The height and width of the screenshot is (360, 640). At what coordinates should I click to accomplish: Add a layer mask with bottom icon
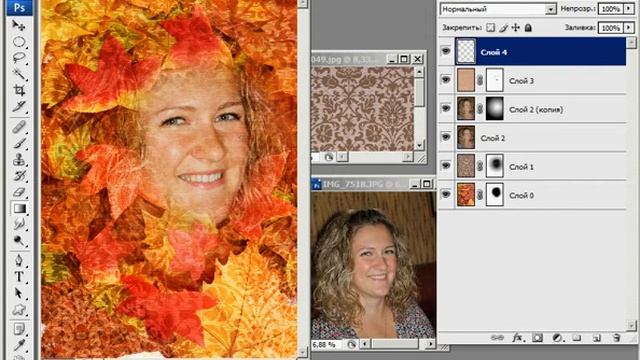pyautogui.click(x=538, y=338)
